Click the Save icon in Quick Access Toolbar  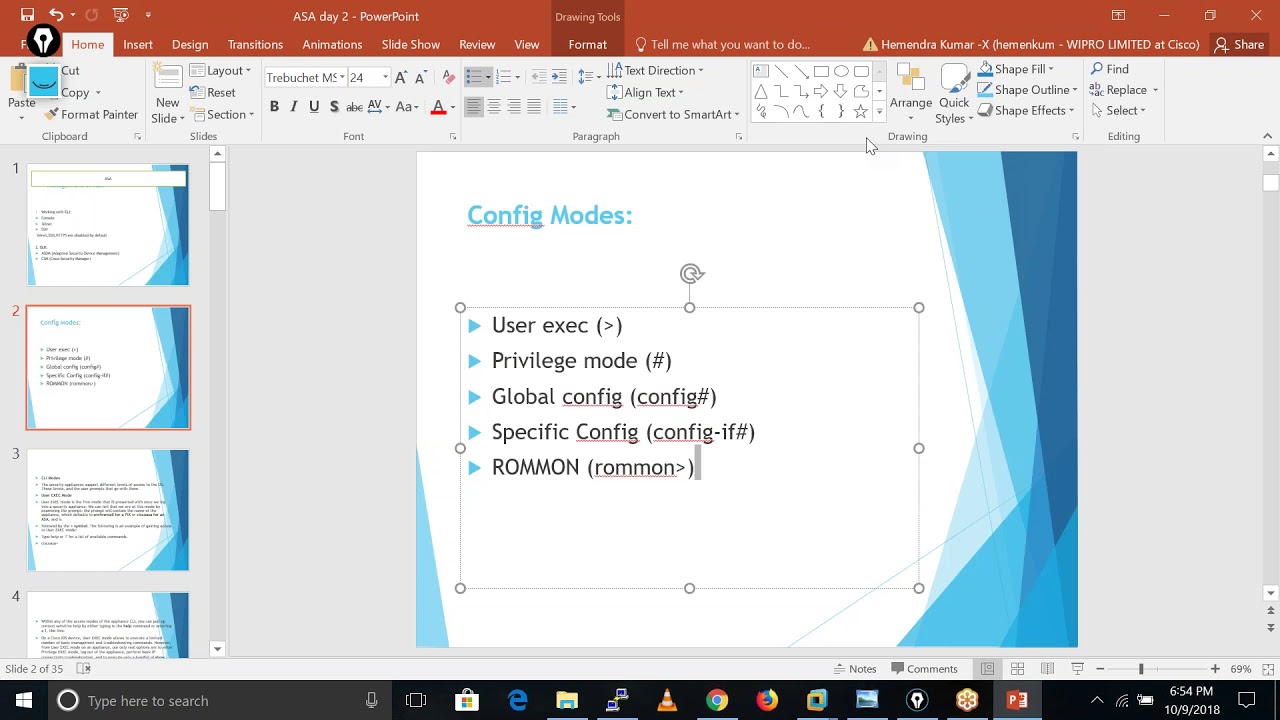pyautogui.click(x=27, y=15)
